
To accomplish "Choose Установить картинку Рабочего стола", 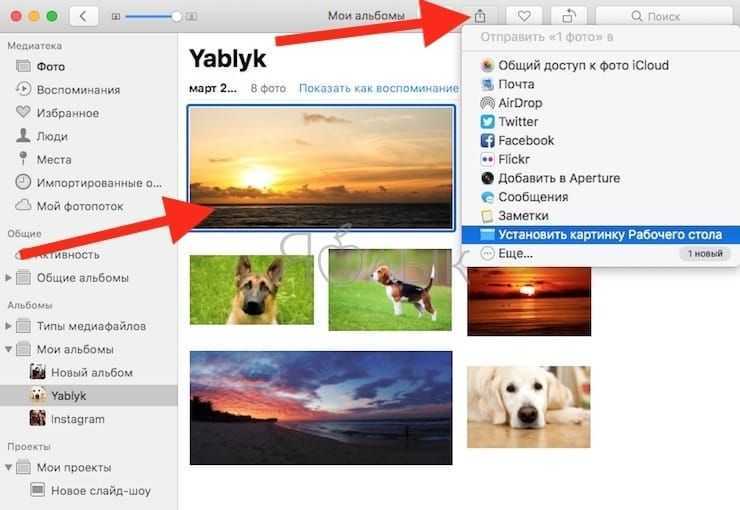I will pos(600,234).
